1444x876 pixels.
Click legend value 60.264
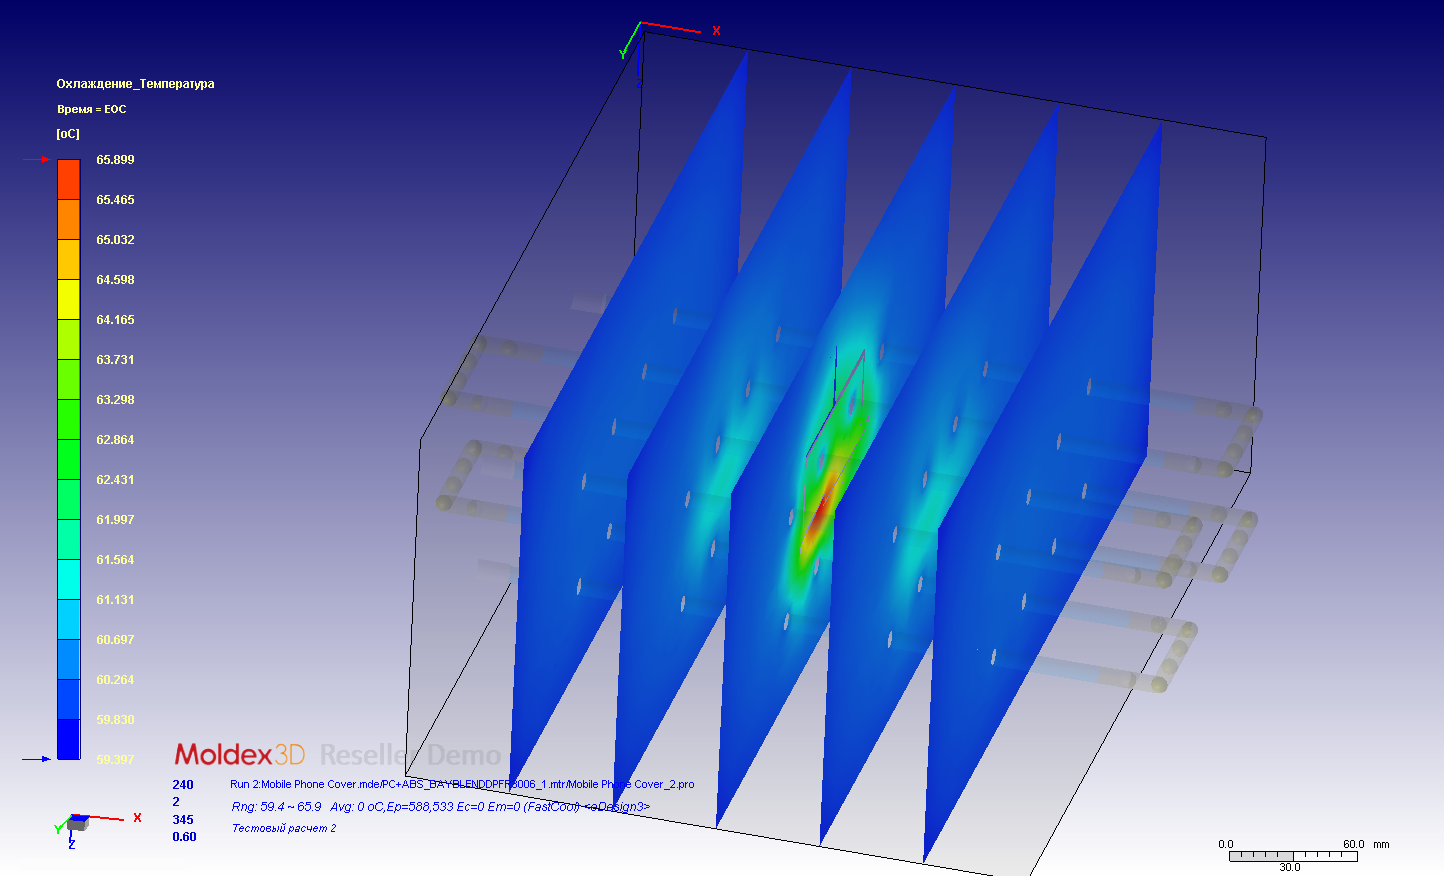115,680
